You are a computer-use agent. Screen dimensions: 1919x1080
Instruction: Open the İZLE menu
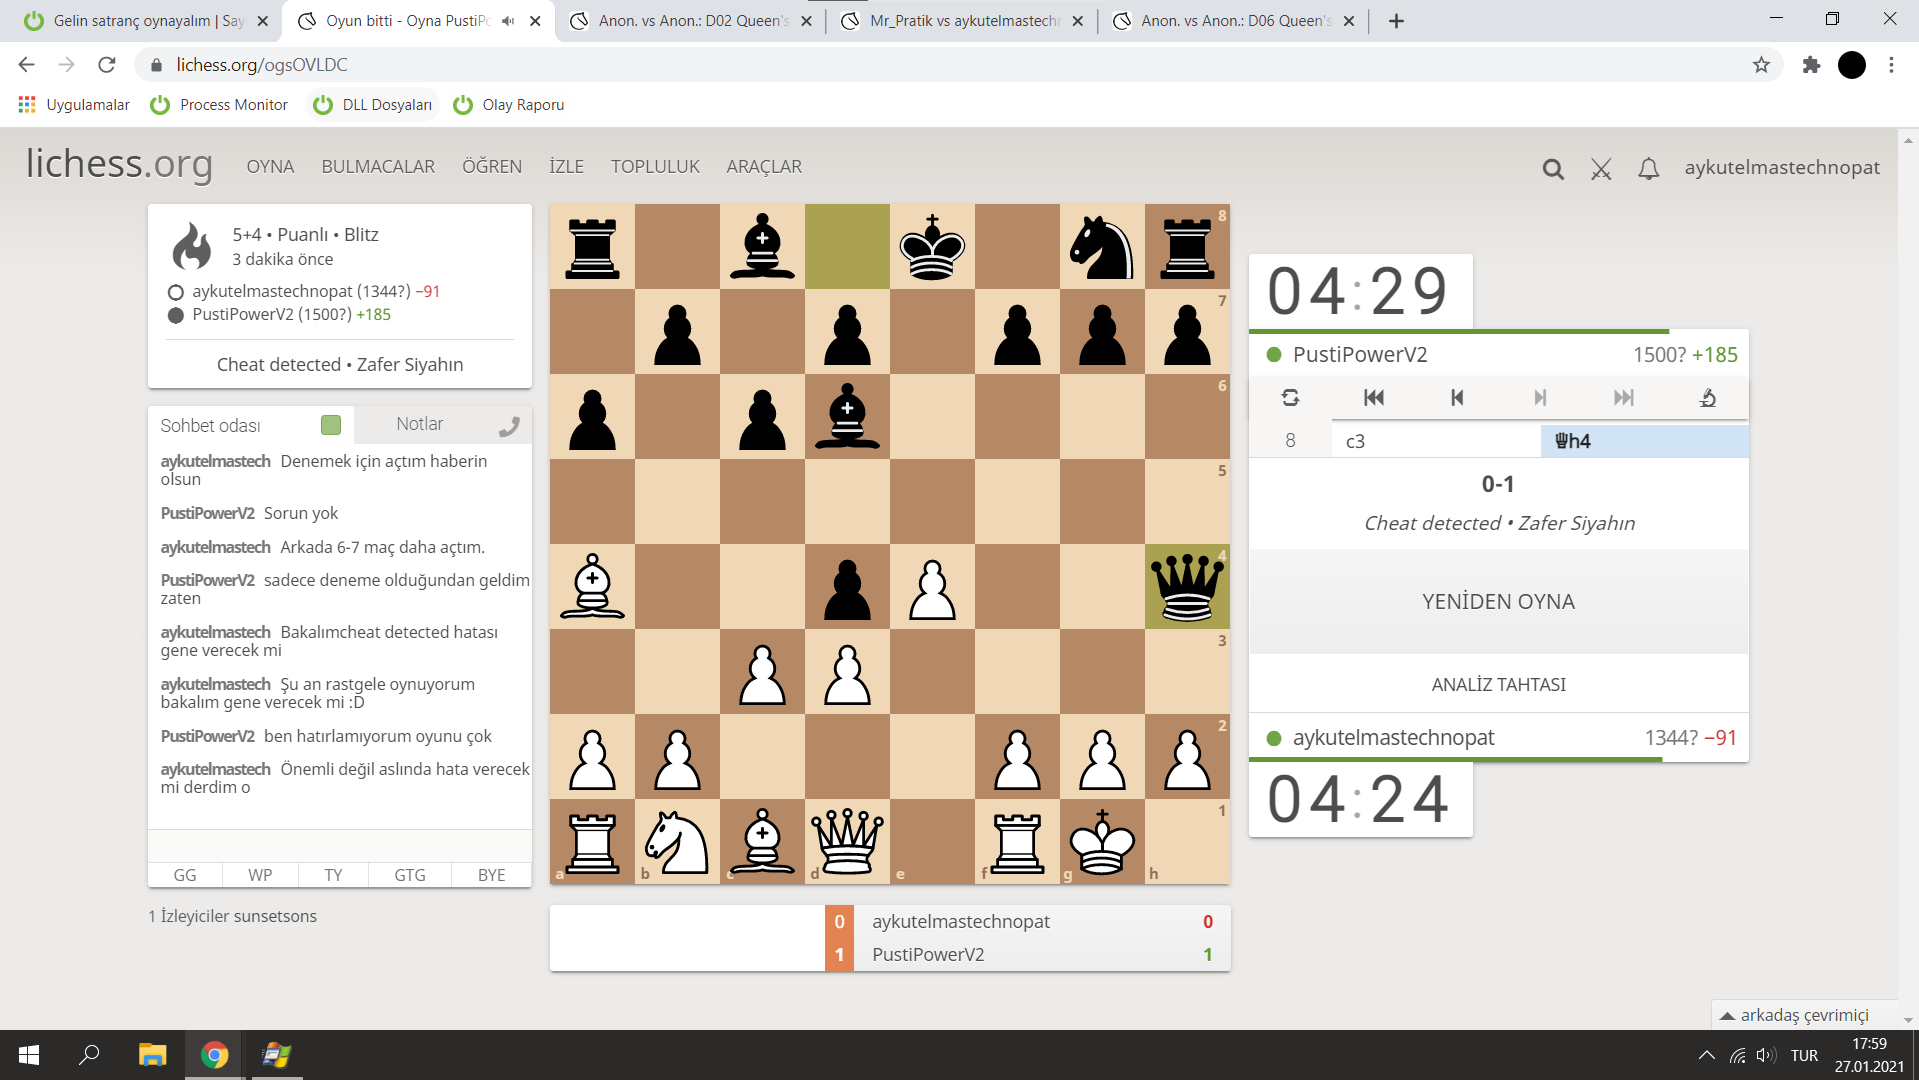(x=566, y=167)
